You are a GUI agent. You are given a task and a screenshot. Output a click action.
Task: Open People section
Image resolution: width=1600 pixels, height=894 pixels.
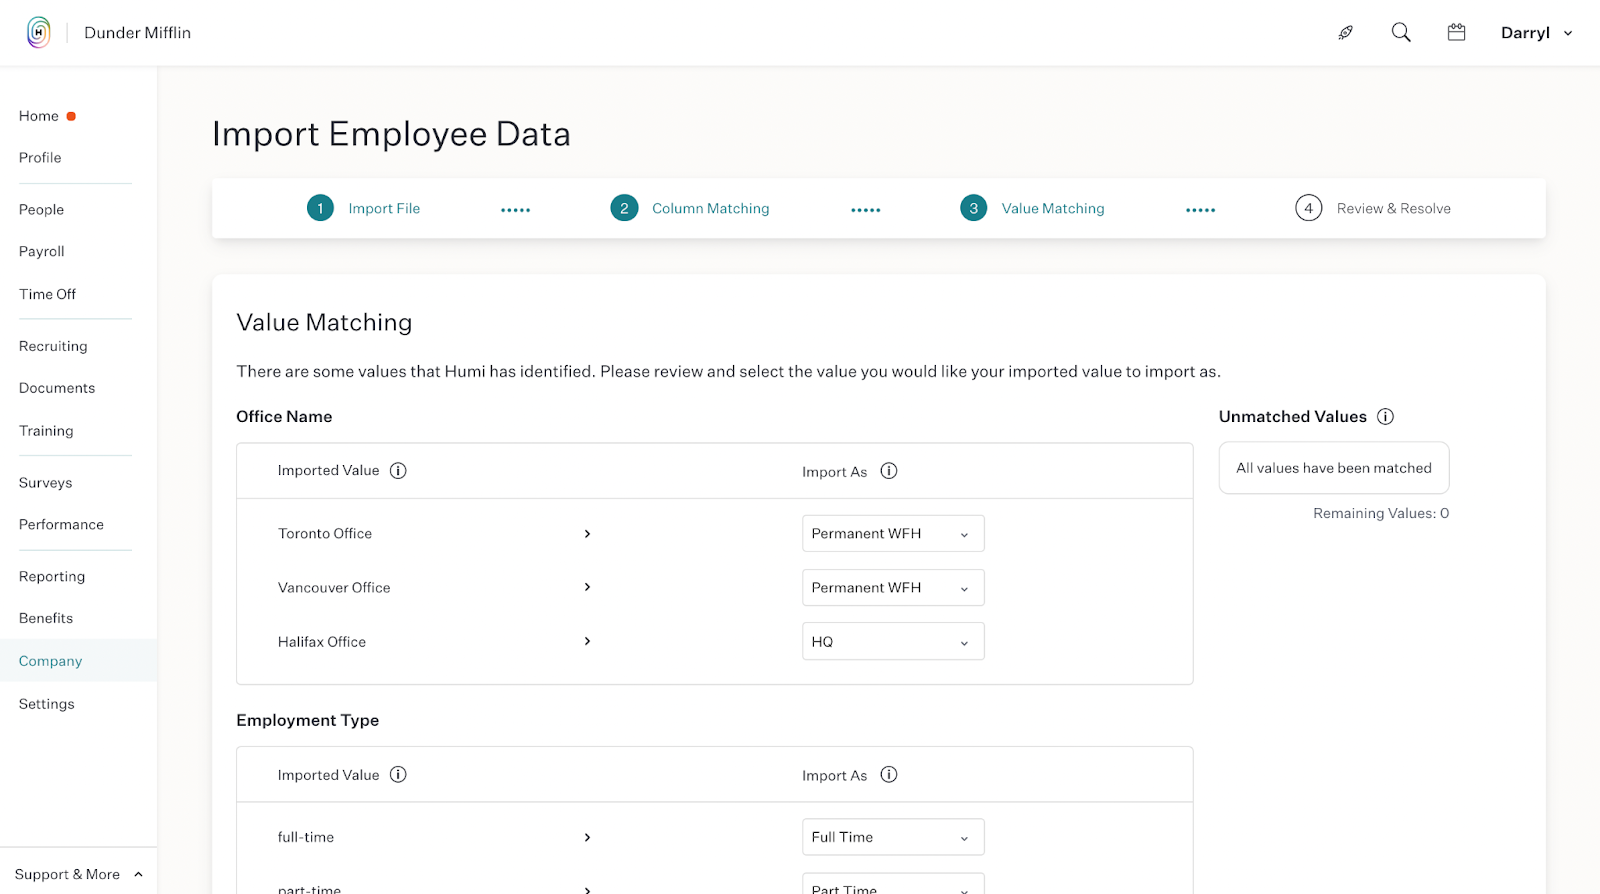pos(41,210)
